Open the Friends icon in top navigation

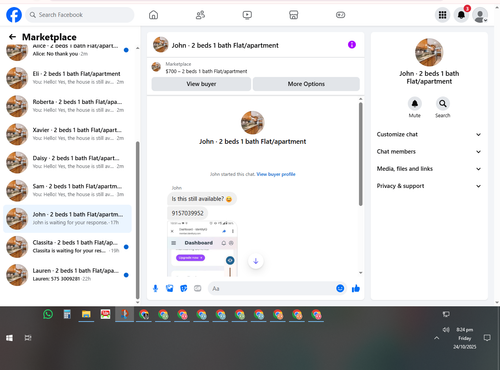click(x=200, y=15)
